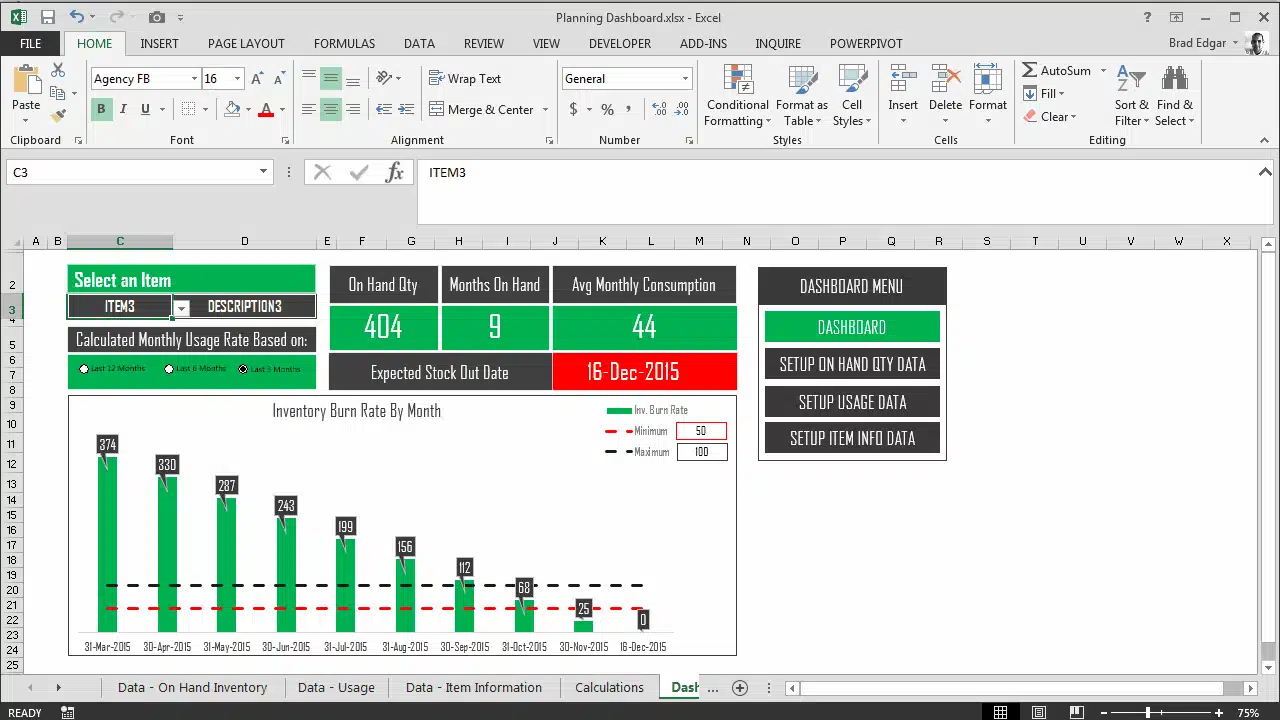Open Format cells menu
Viewport: 1280px width, 720px height.
pyautogui.click(x=987, y=96)
